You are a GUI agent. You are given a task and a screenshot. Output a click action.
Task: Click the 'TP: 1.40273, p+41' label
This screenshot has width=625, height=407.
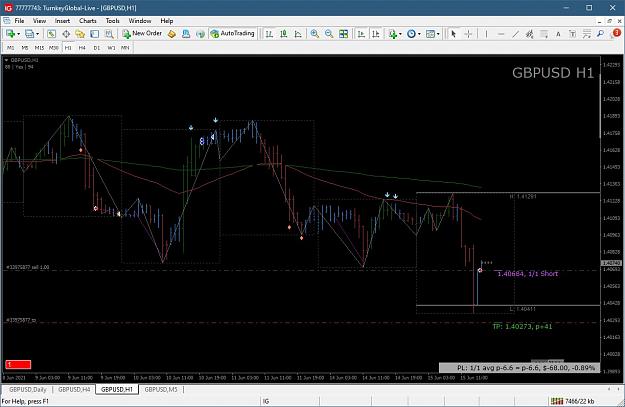522,327
